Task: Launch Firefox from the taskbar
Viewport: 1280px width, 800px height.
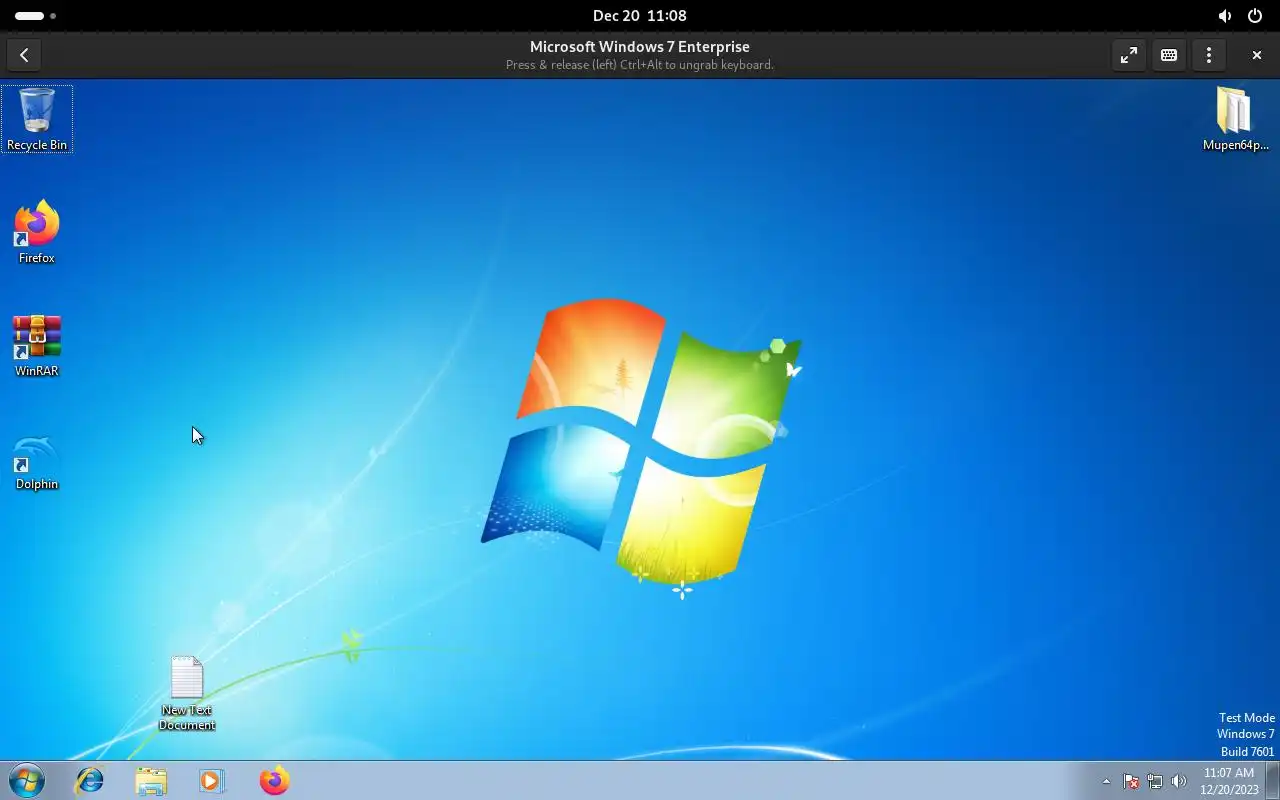Action: [x=274, y=780]
